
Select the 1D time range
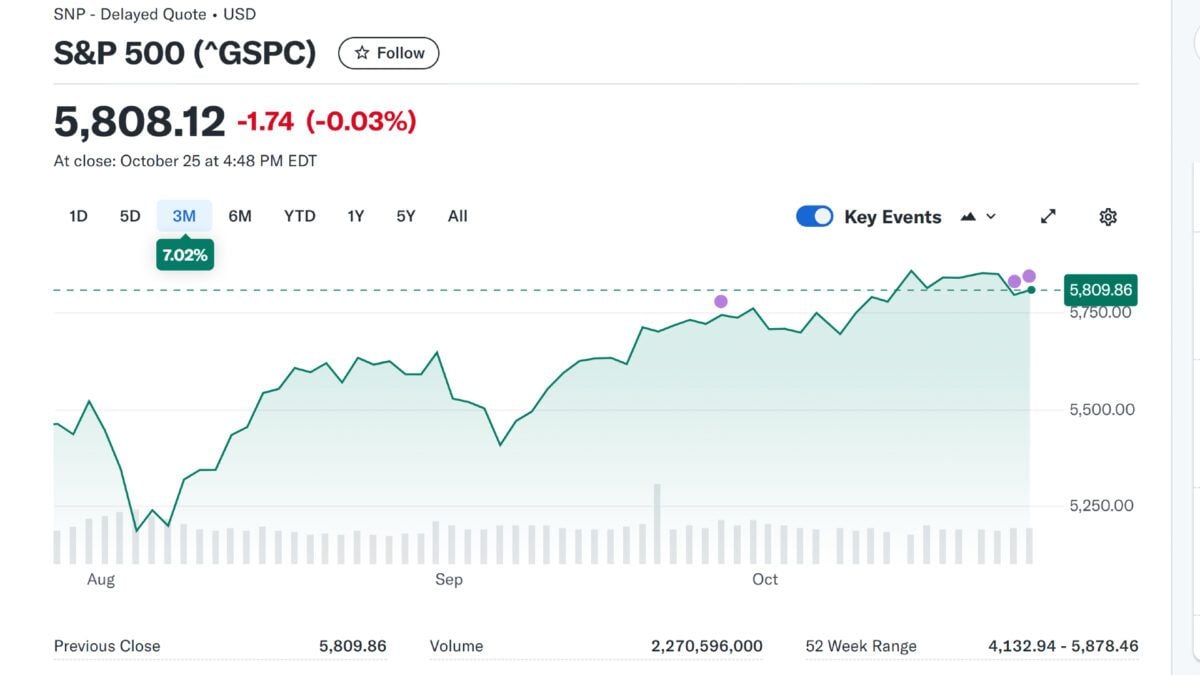[78, 216]
